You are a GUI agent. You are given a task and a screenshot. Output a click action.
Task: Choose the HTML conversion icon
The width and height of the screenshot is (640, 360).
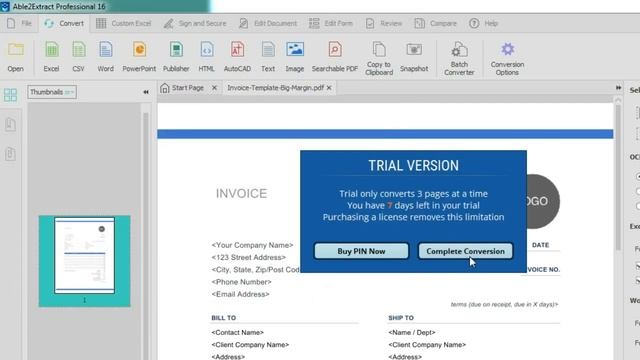coord(207,57)
